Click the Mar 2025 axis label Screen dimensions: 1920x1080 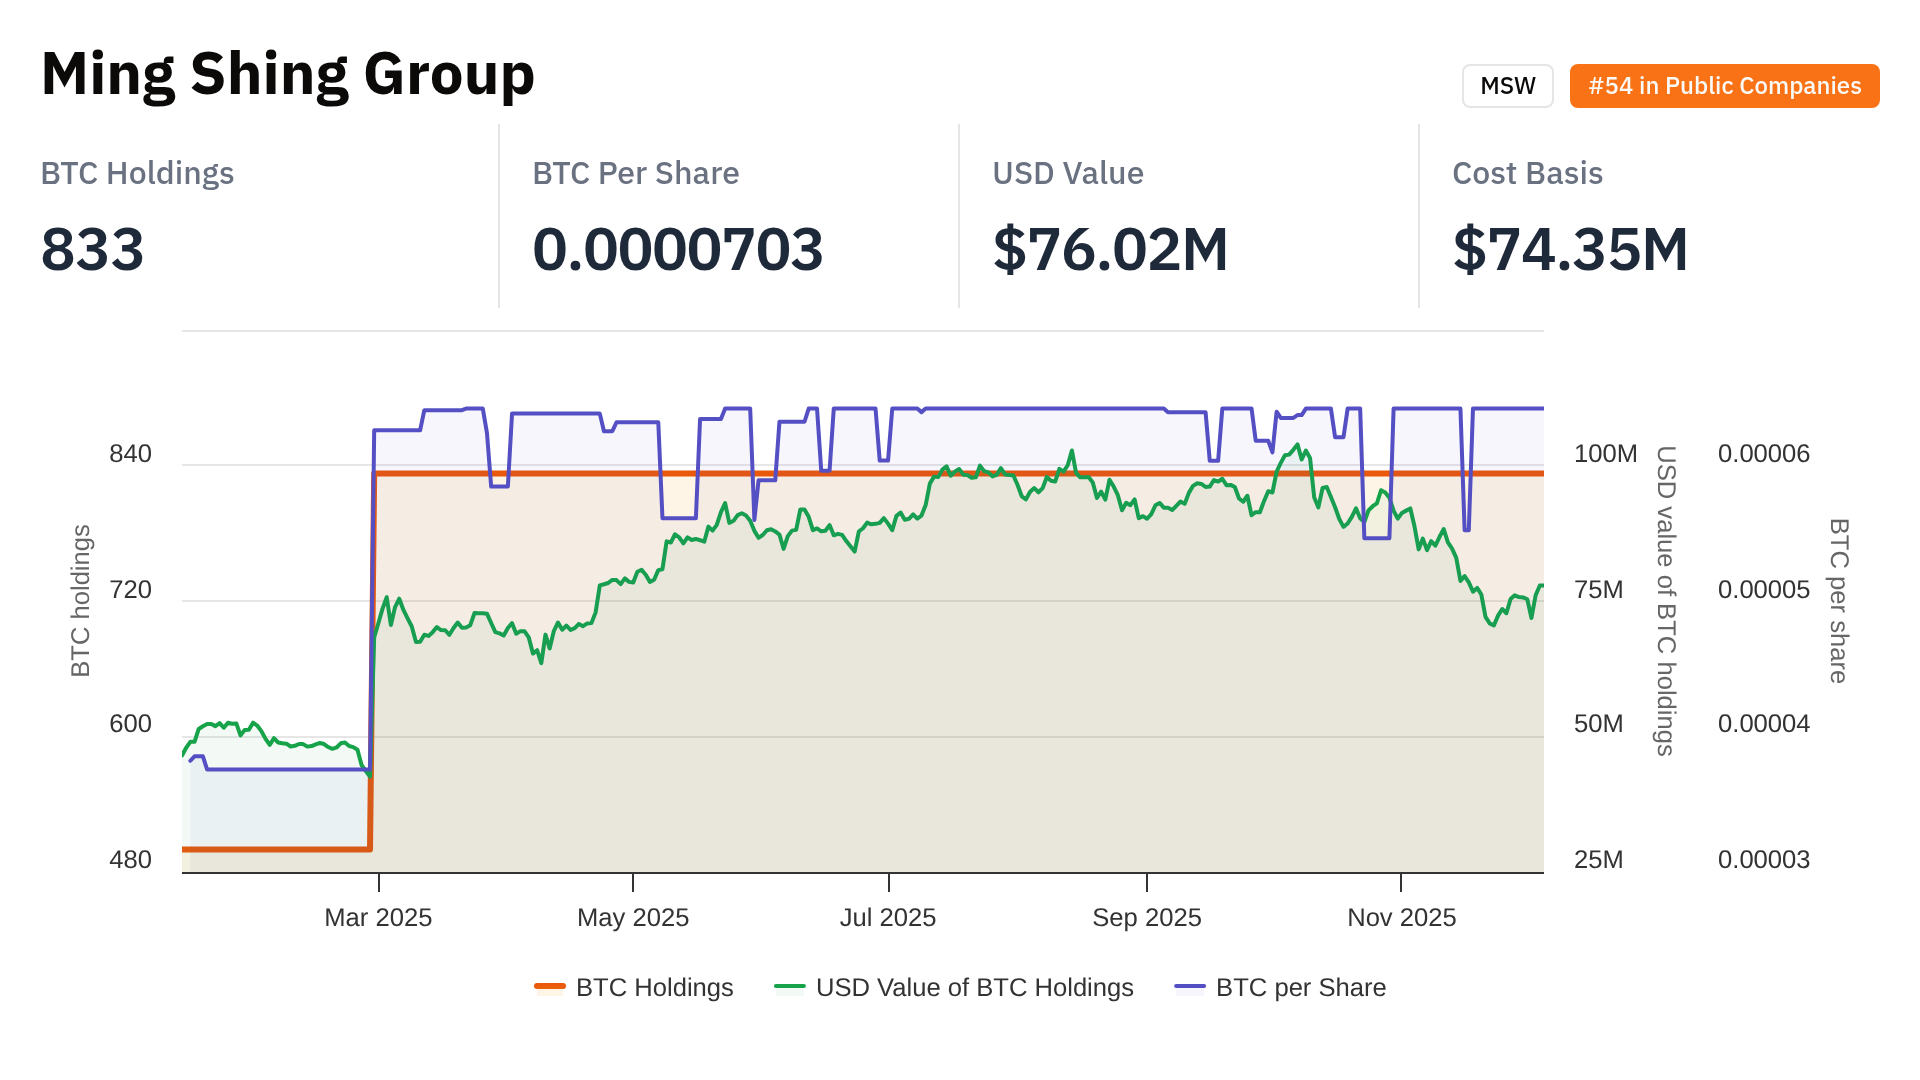click(x=378, y=917)
